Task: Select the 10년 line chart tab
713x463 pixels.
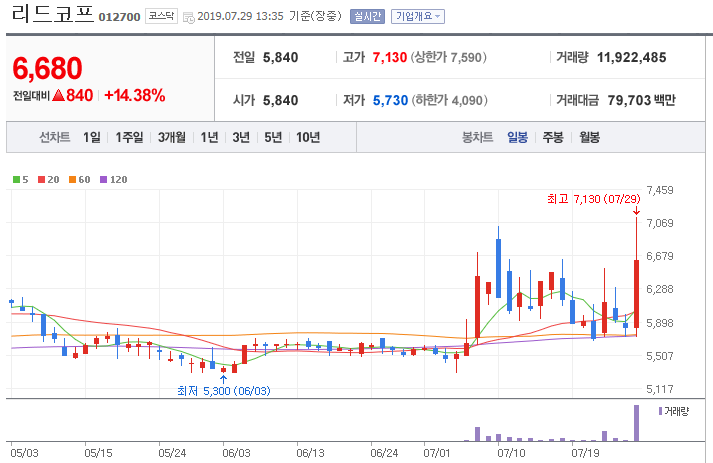Action: (308, 137)
